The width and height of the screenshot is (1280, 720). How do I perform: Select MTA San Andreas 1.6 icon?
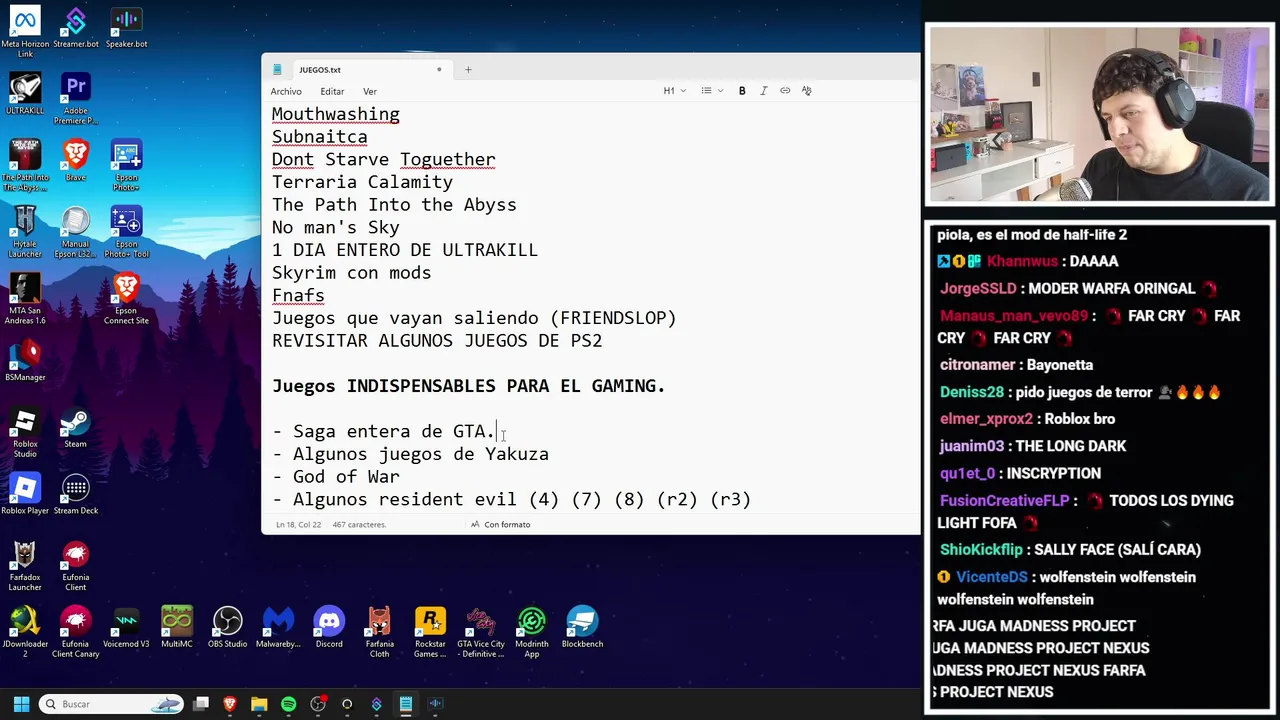click(x=25, y=298)
